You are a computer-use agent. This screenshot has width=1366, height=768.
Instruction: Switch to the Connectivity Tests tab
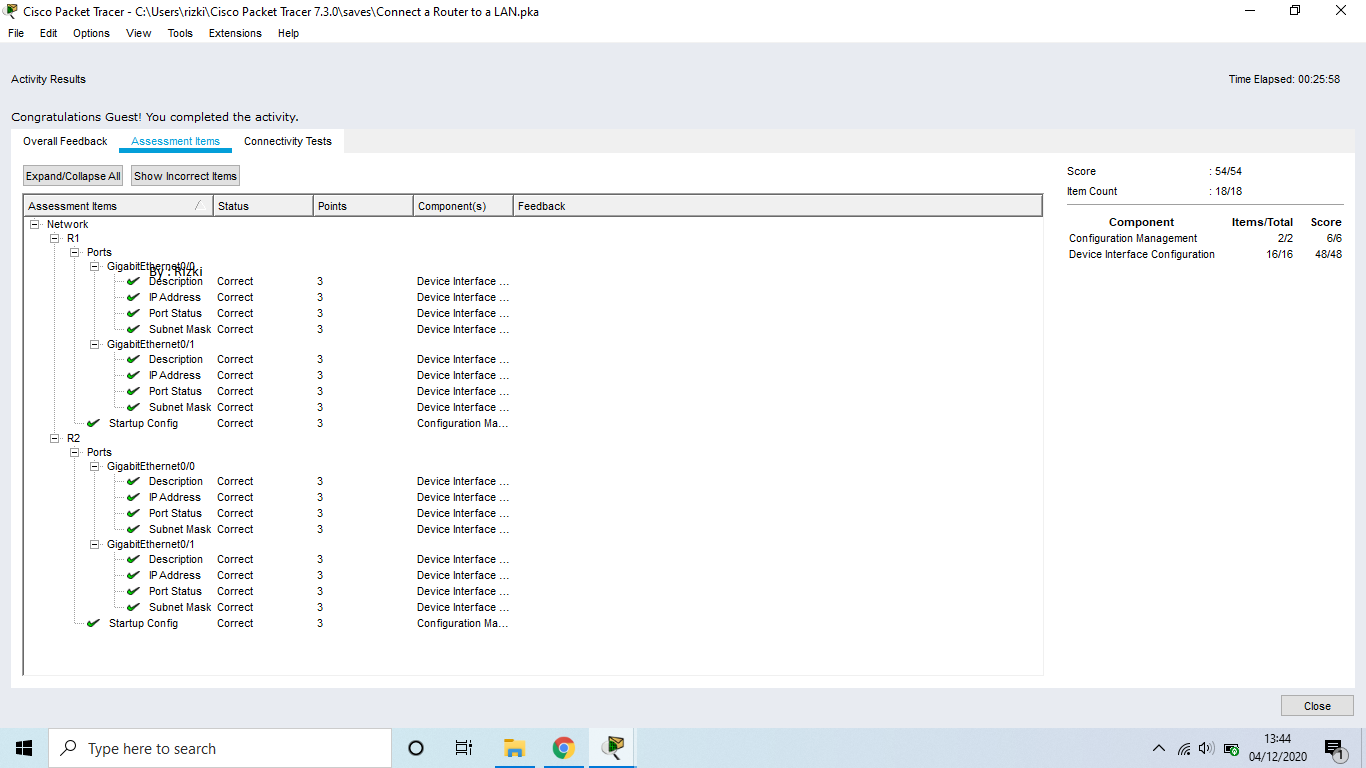coord(288,141)
